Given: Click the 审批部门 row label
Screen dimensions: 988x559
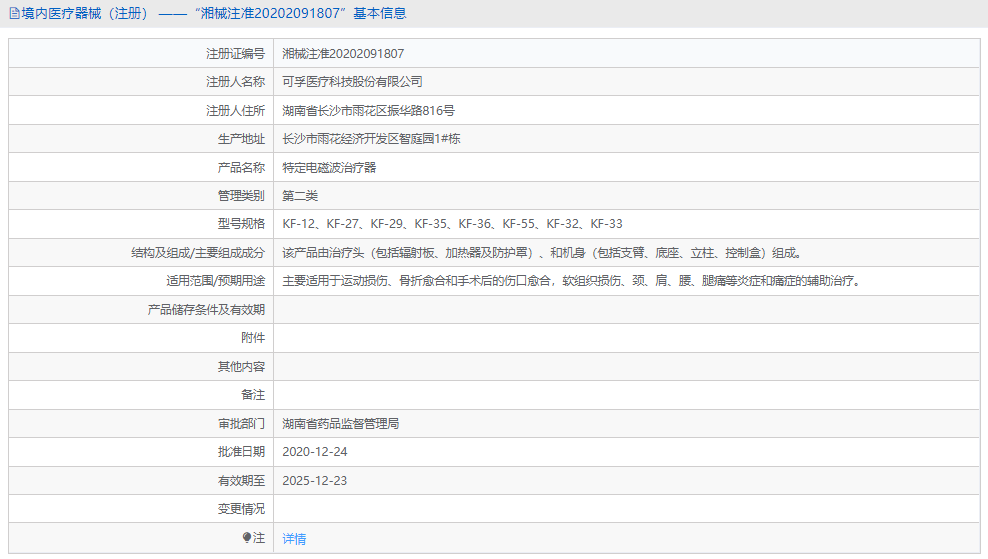Looking at the screenshot, I should (241, 424).
